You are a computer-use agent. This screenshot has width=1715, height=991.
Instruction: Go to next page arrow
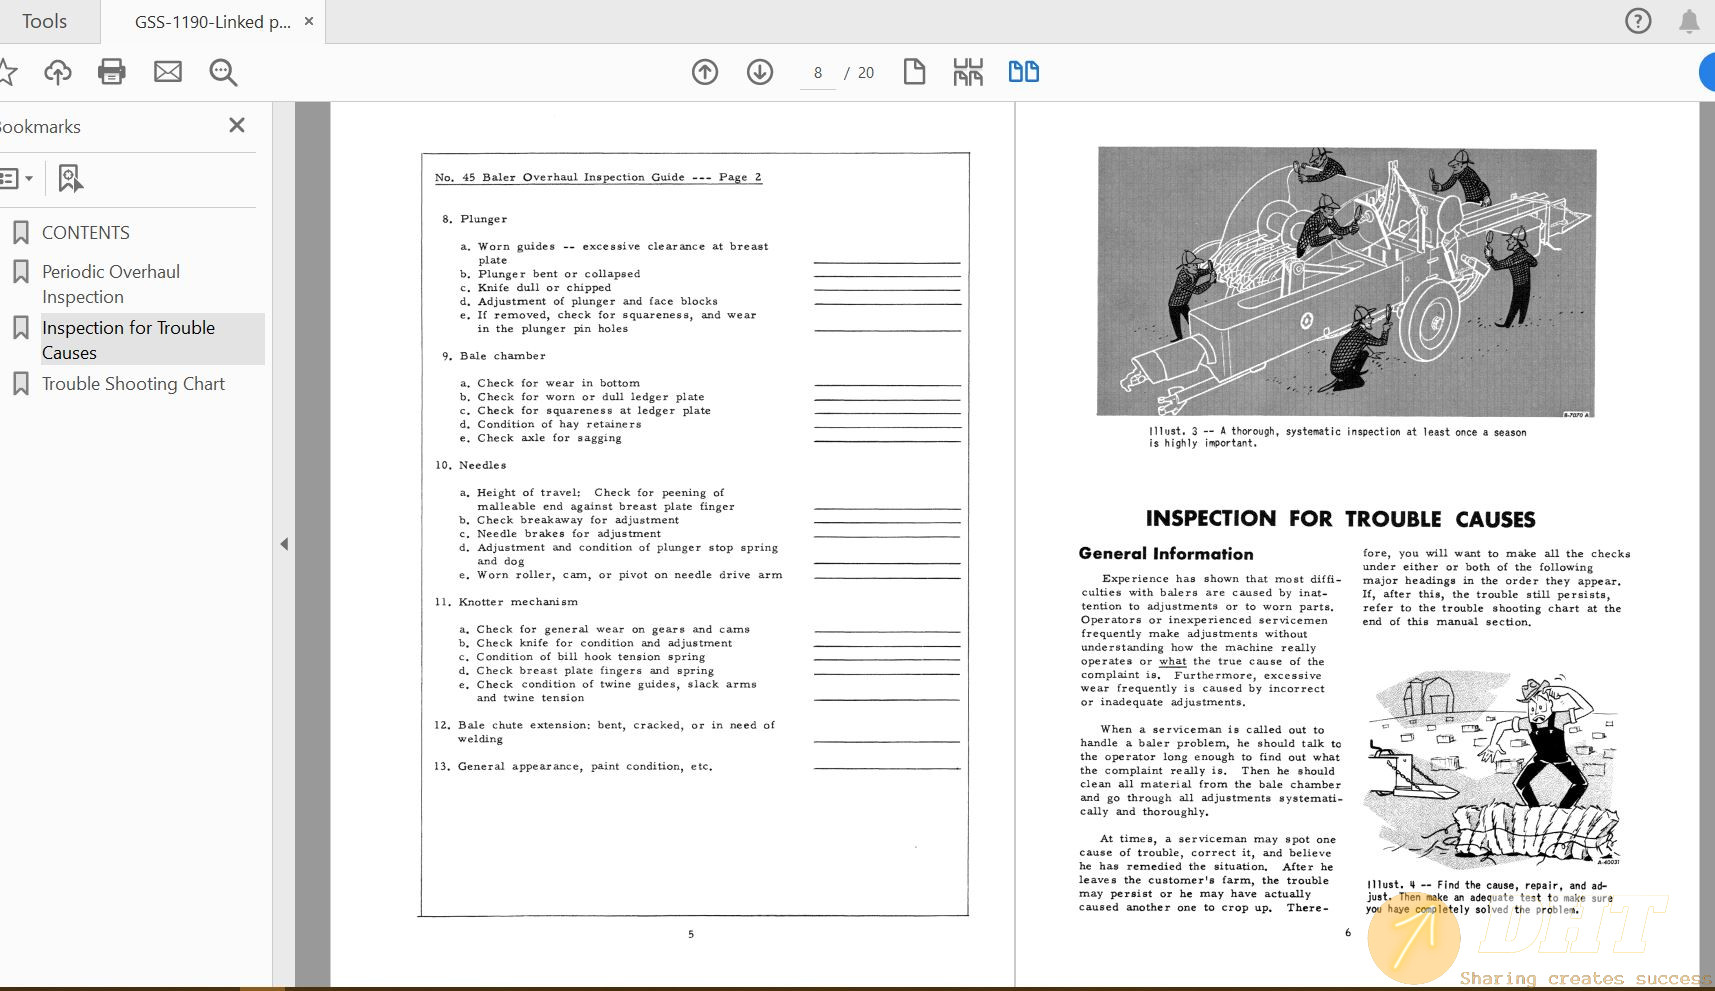click(760, 72)
